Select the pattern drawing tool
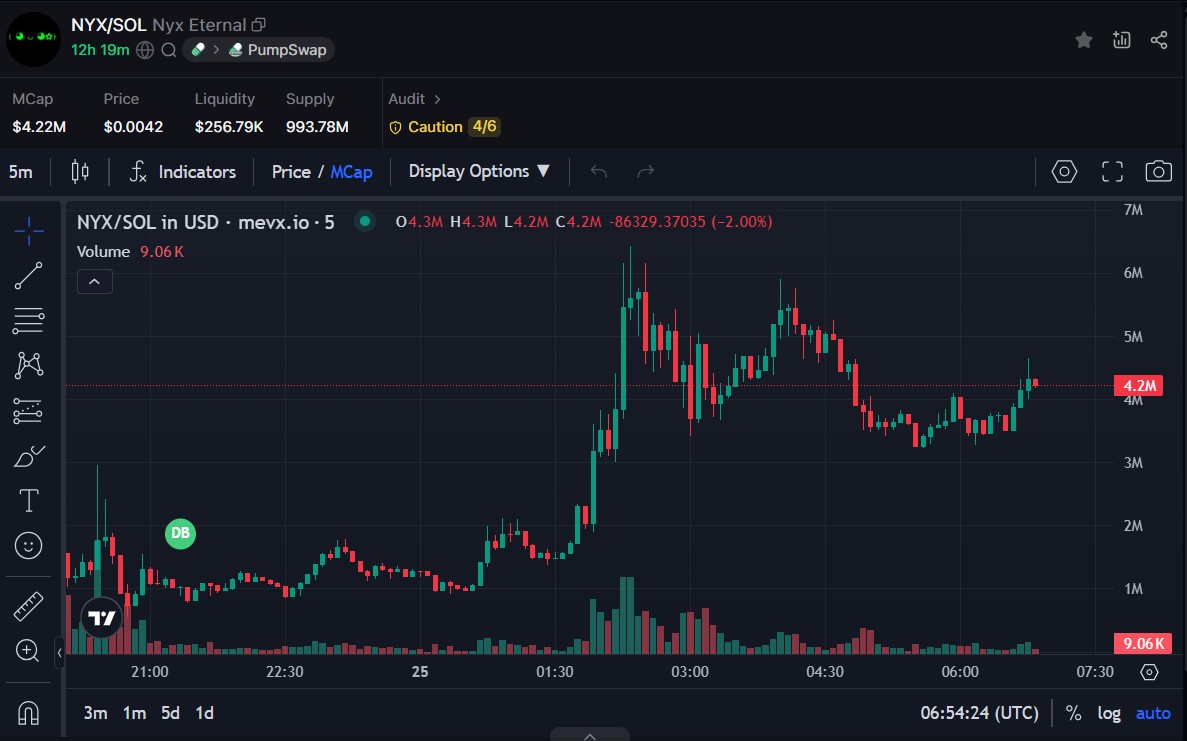 click(29, 366)
